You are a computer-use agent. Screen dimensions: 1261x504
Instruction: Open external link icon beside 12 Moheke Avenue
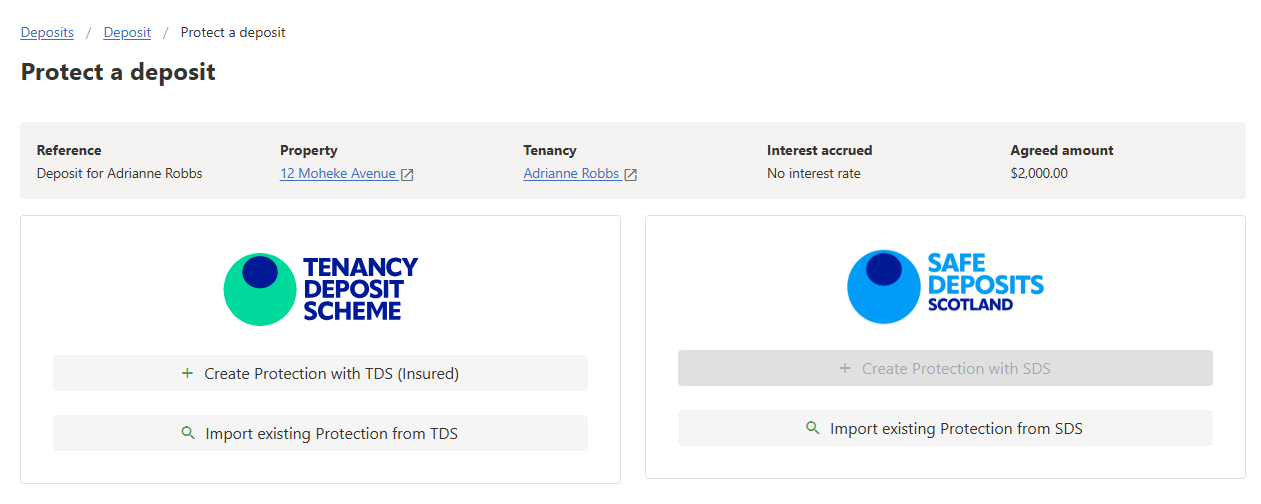(x=407, y=174)
